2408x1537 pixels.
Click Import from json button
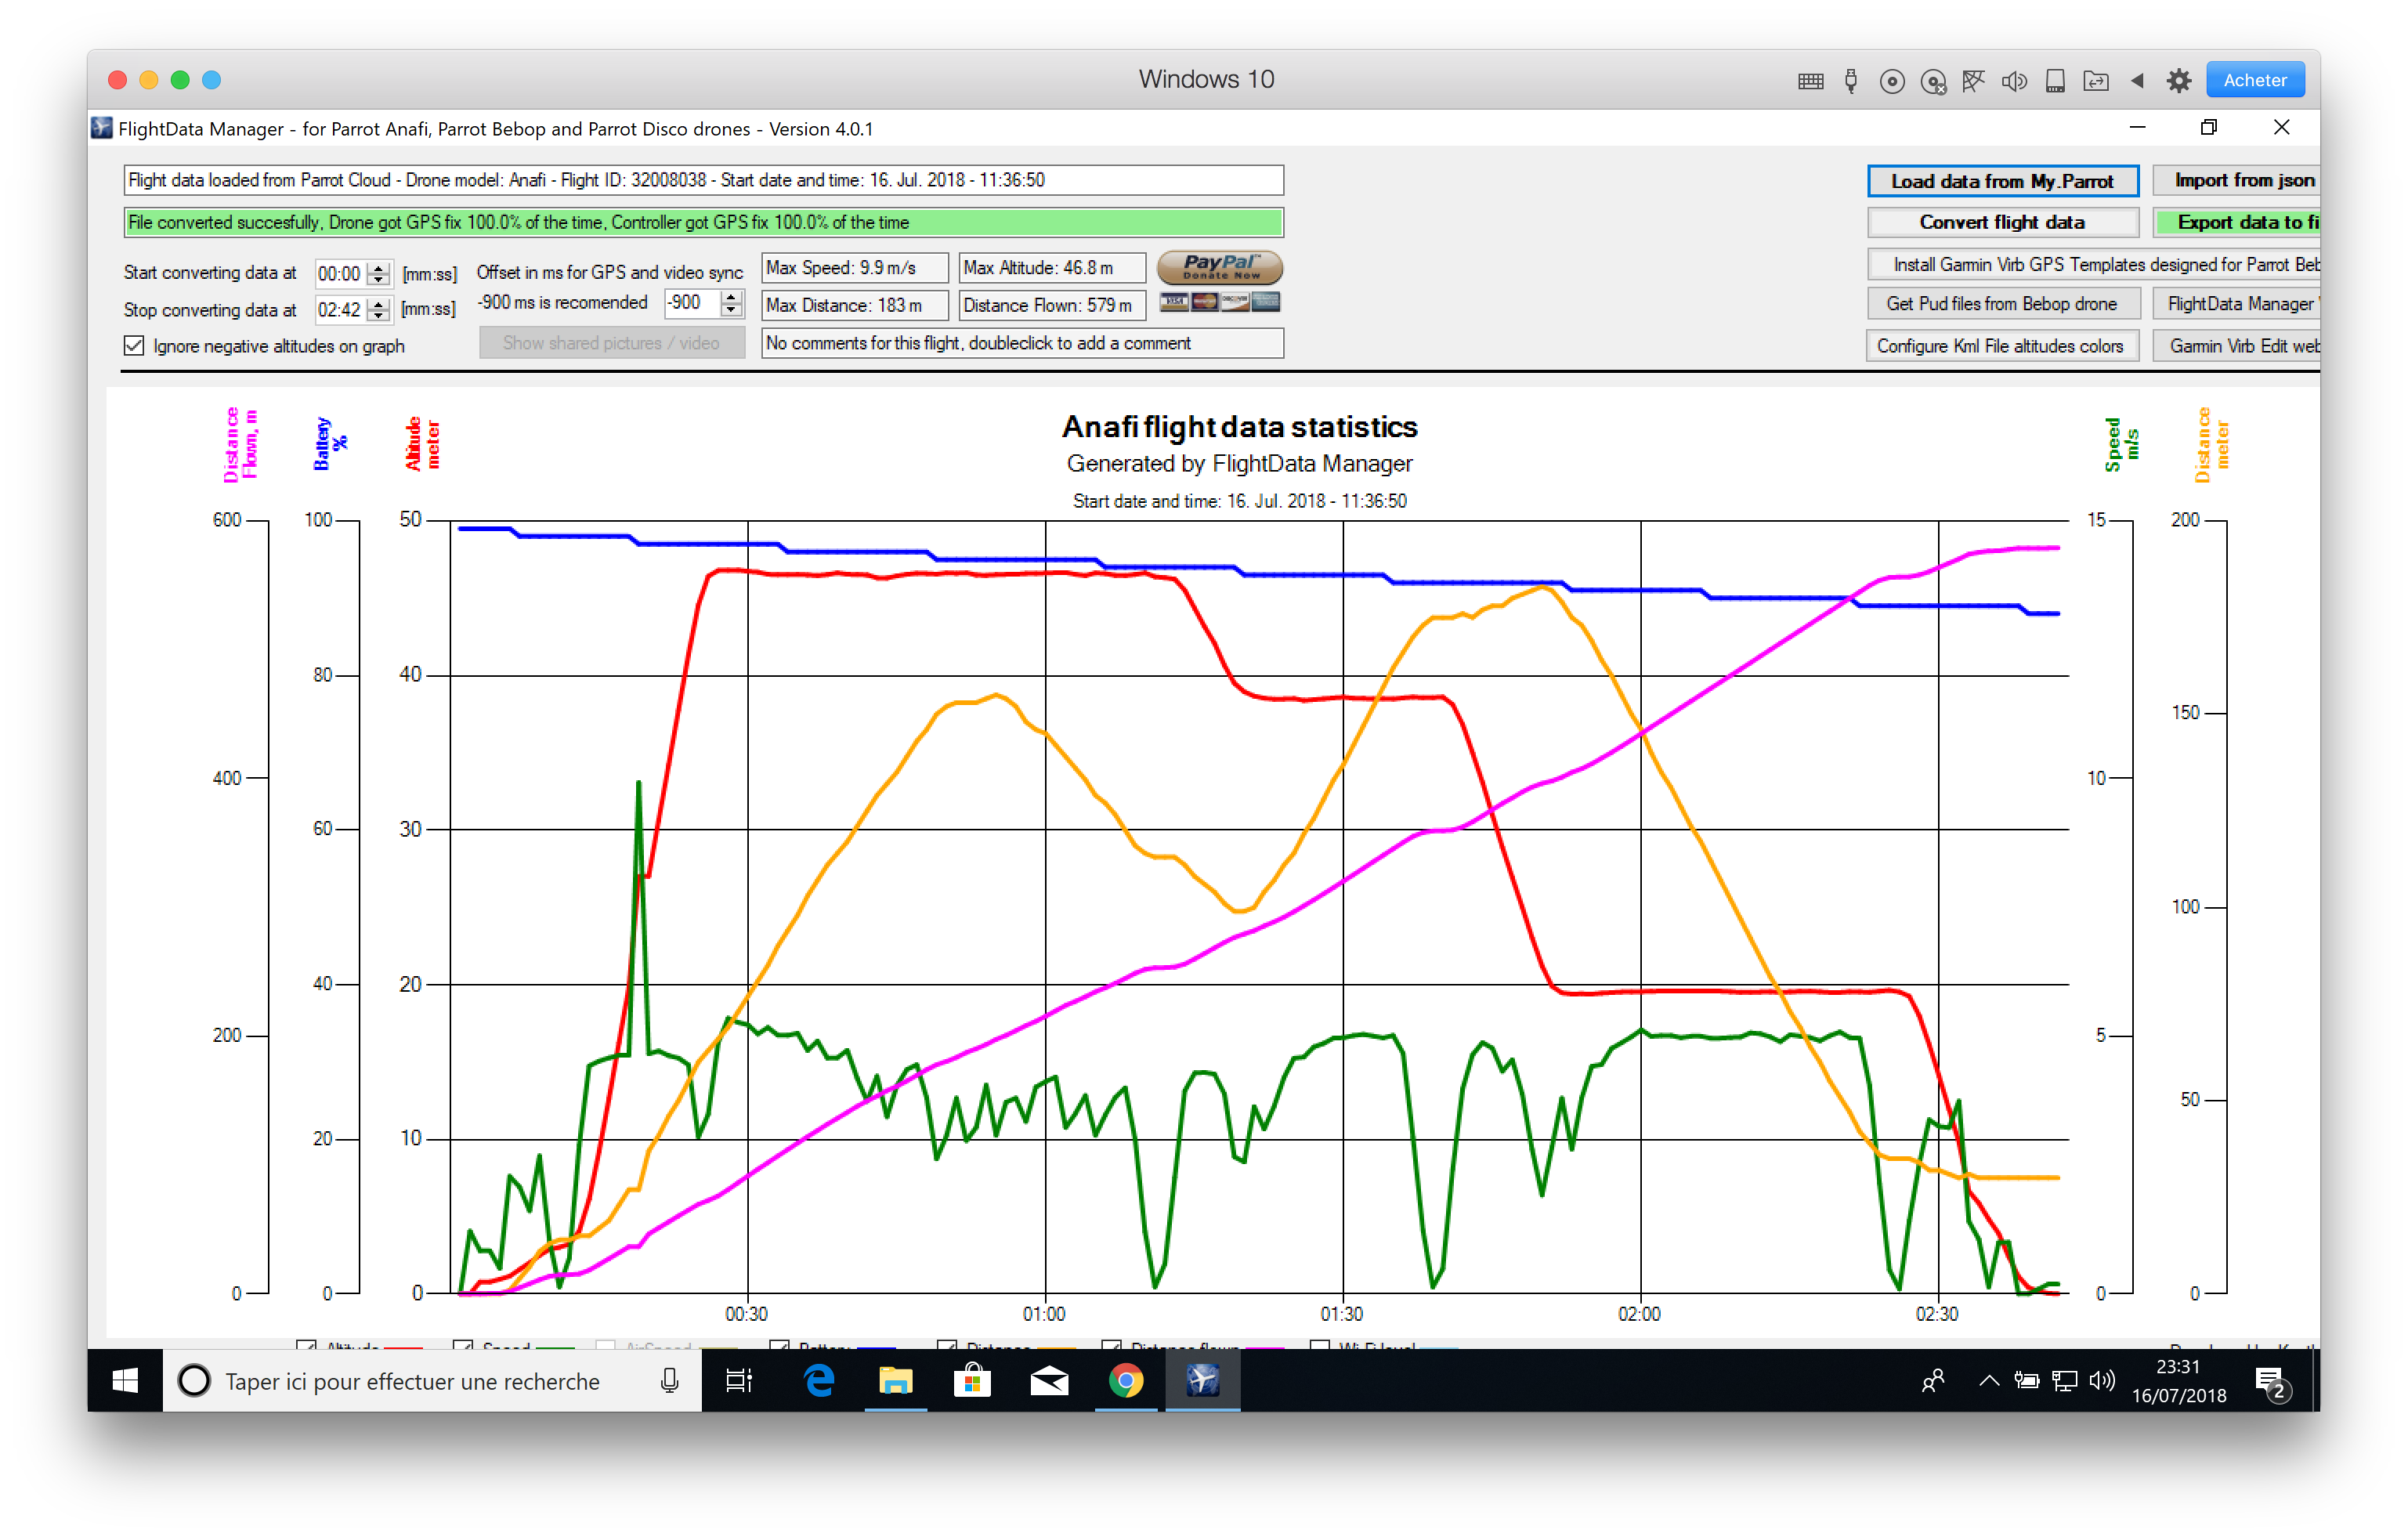[x=2237, y=181]
